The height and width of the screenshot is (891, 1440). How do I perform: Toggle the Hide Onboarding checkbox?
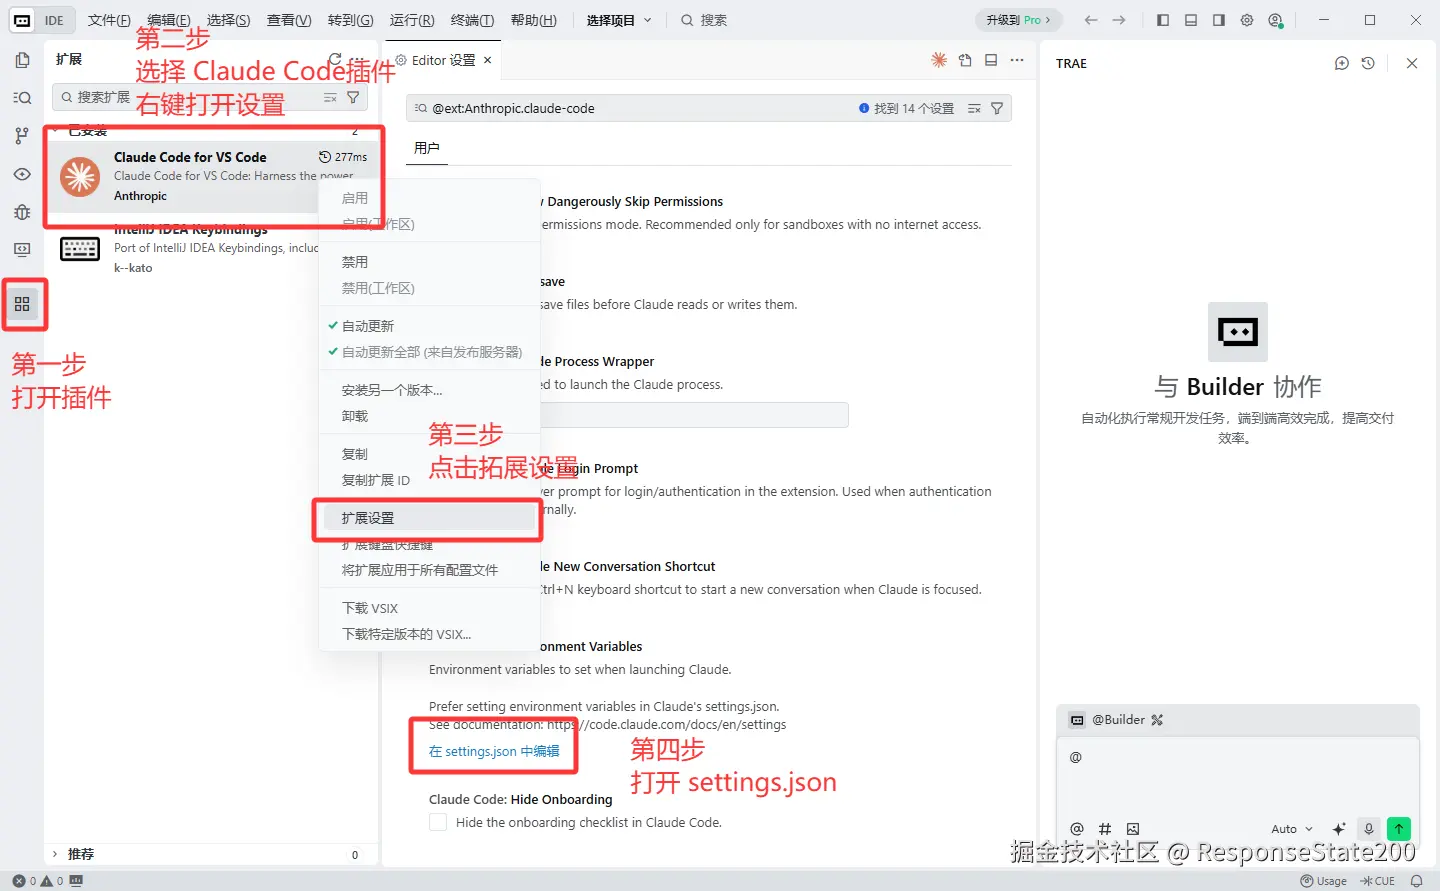pos(438,822)
